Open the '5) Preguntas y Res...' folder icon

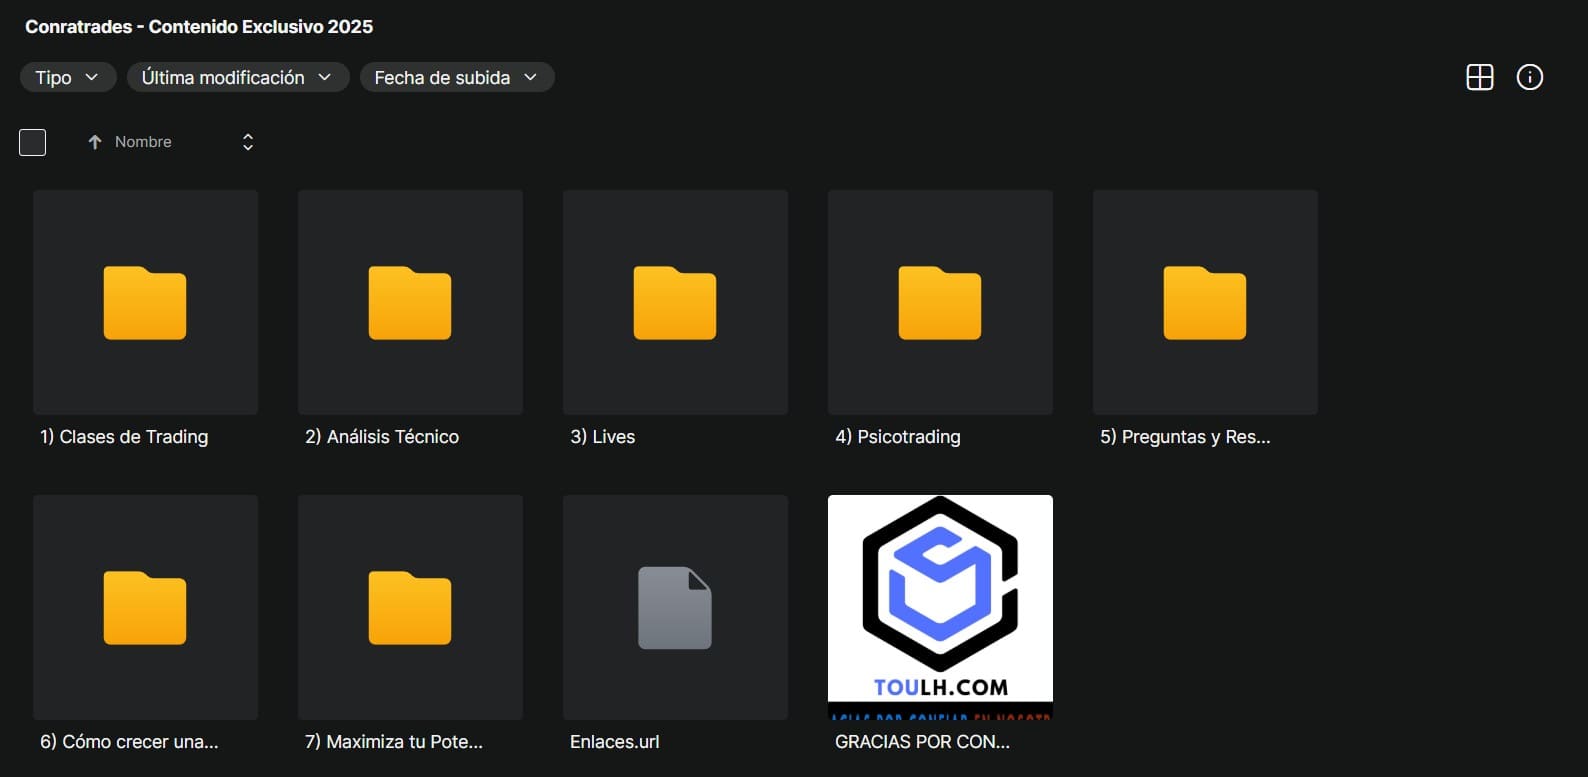click(1205, 303)
